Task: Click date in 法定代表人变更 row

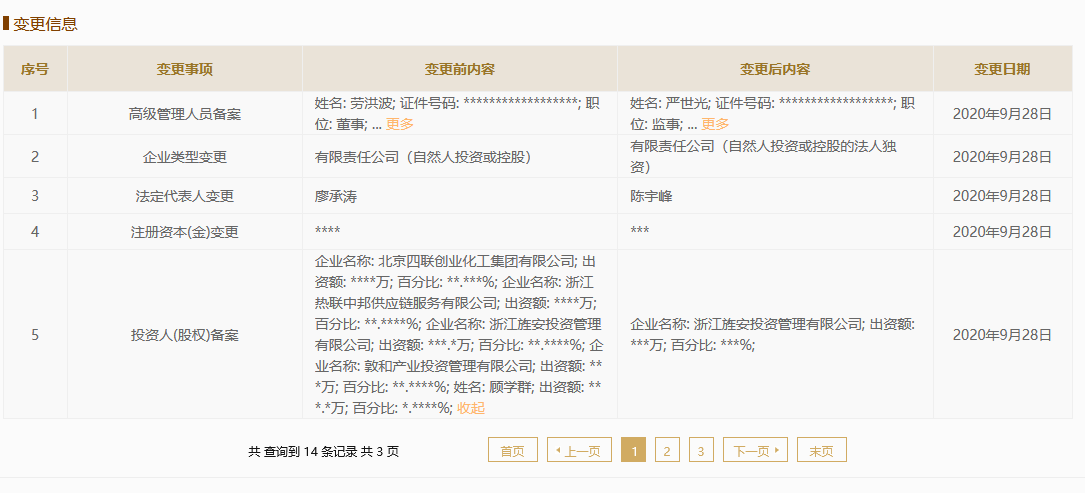Action: pos(1002,197)
